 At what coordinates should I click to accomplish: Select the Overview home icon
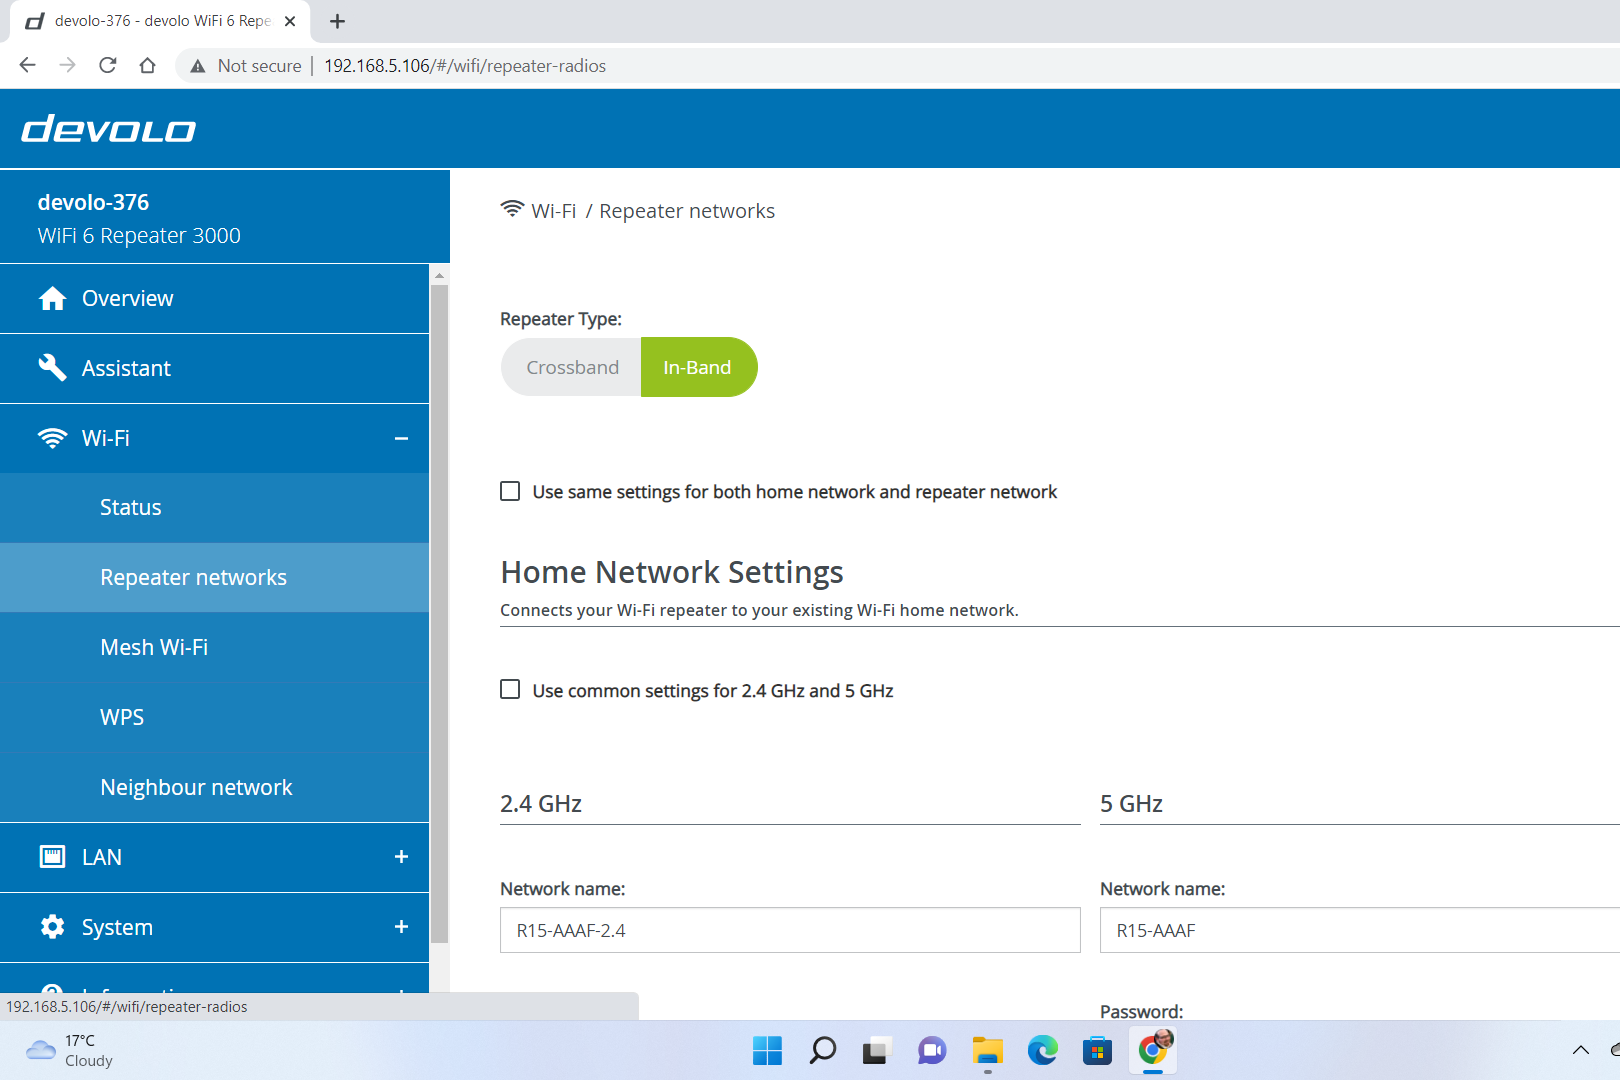pos(52,297)
